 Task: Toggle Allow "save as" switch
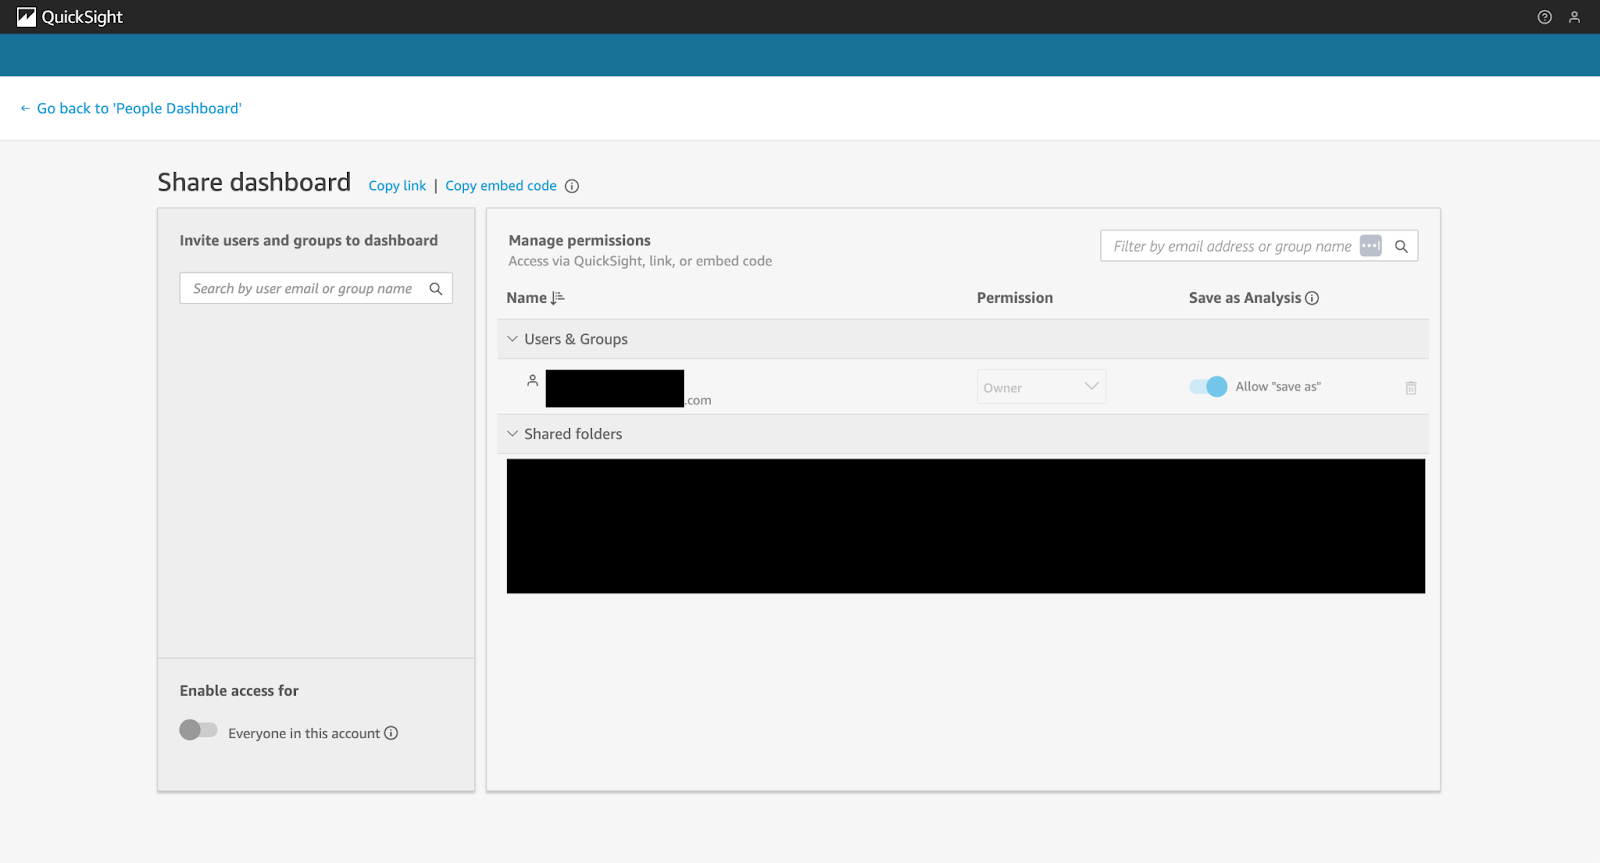[1208, 387]
